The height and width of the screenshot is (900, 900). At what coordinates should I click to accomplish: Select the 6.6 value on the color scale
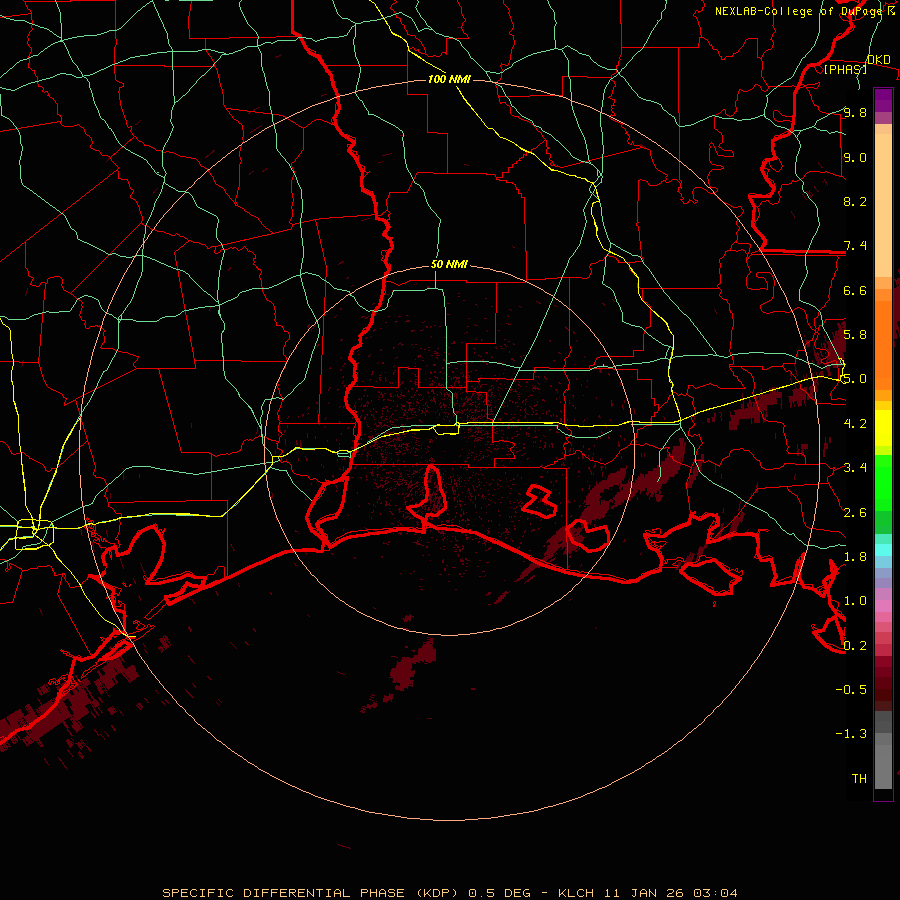tap(855, 290)
